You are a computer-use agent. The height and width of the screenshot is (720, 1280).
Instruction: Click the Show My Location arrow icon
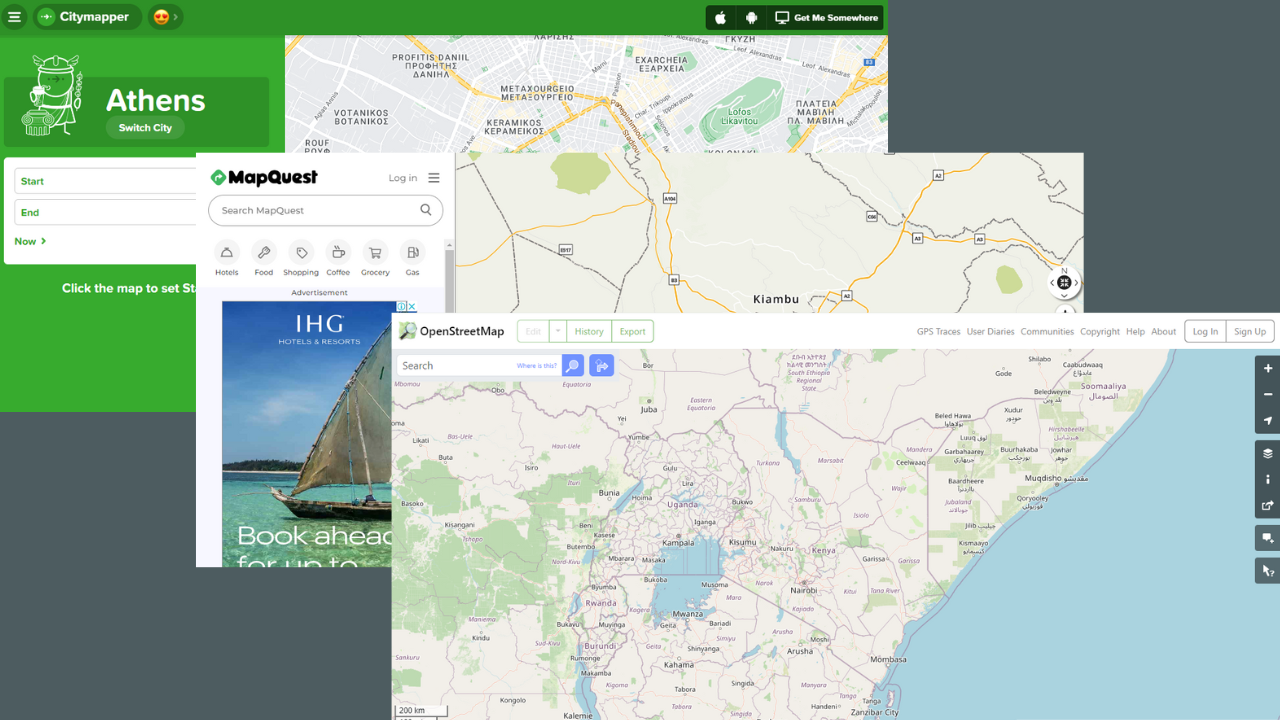coord(1268,421)
